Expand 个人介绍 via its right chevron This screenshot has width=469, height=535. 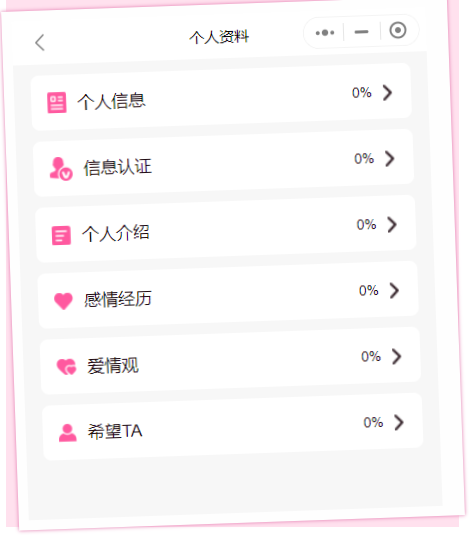click(x=392, y=225)
